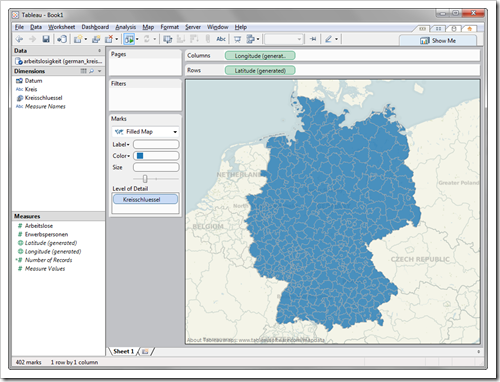Open the Format menu
The height and width of the screenshot is (382, 500).
pyautogui.click(x=170, y=27)
